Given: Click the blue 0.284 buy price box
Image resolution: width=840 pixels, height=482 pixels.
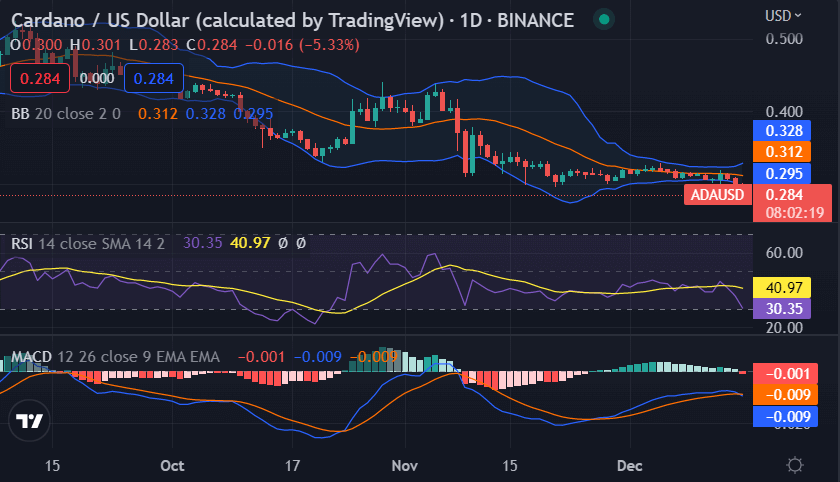Looking at the screenshot, I should 154,78.
